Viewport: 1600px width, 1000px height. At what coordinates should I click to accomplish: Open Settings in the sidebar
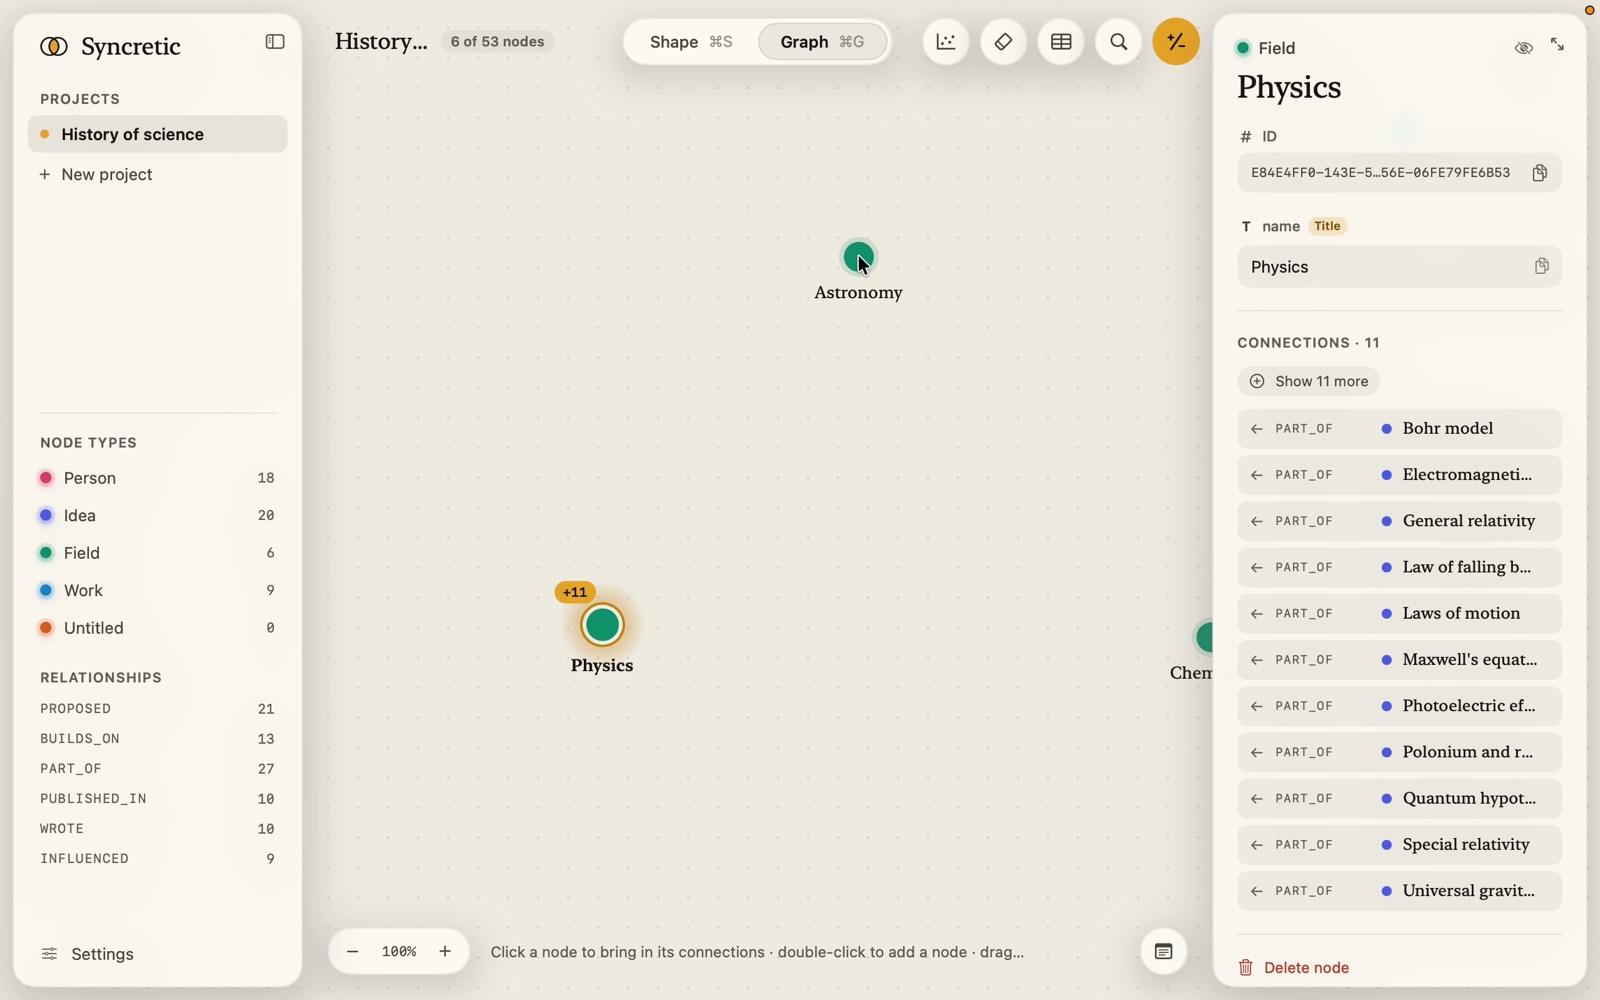pos(87,954)
